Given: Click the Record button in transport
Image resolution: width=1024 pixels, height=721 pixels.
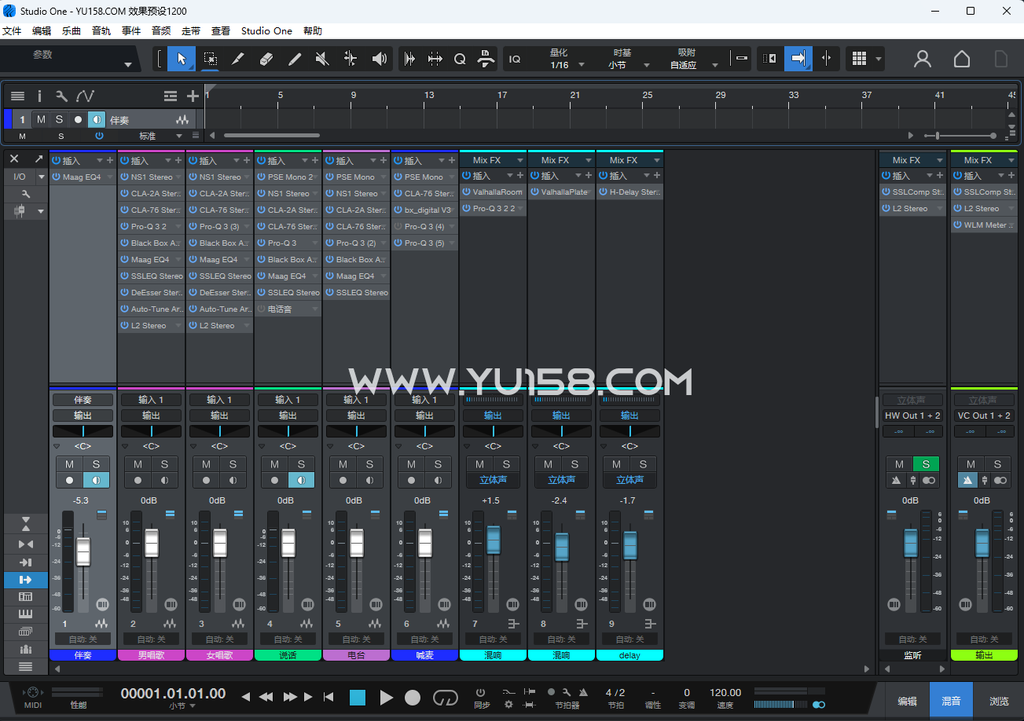Looking at the screenshot, I should click(412, 697).
